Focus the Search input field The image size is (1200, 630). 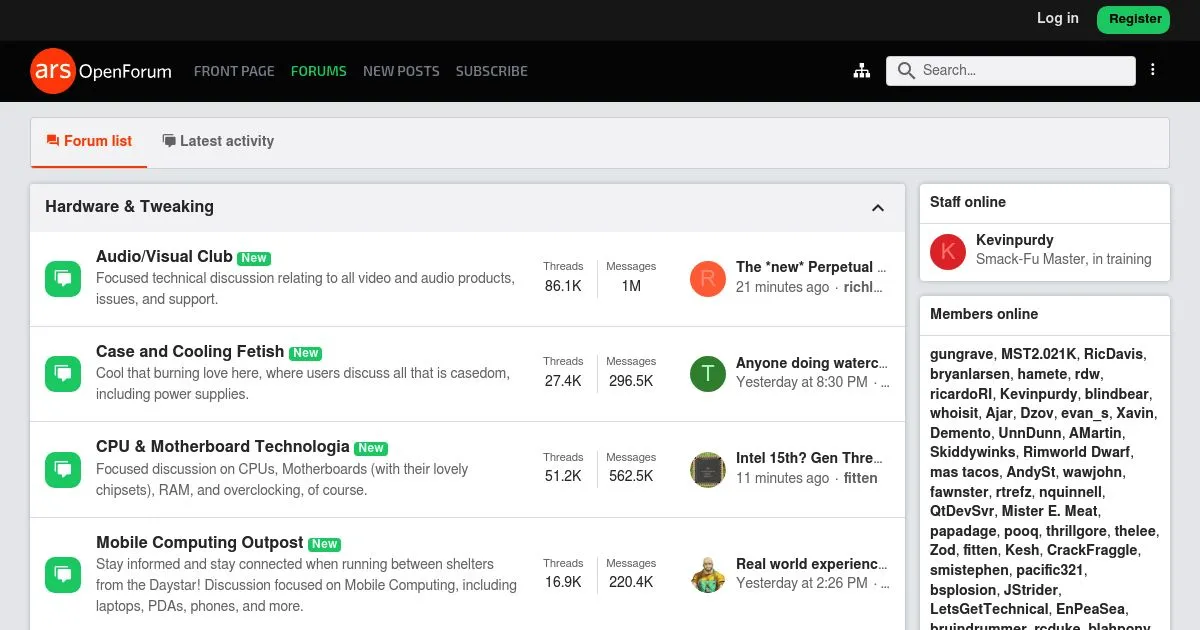1011,71
